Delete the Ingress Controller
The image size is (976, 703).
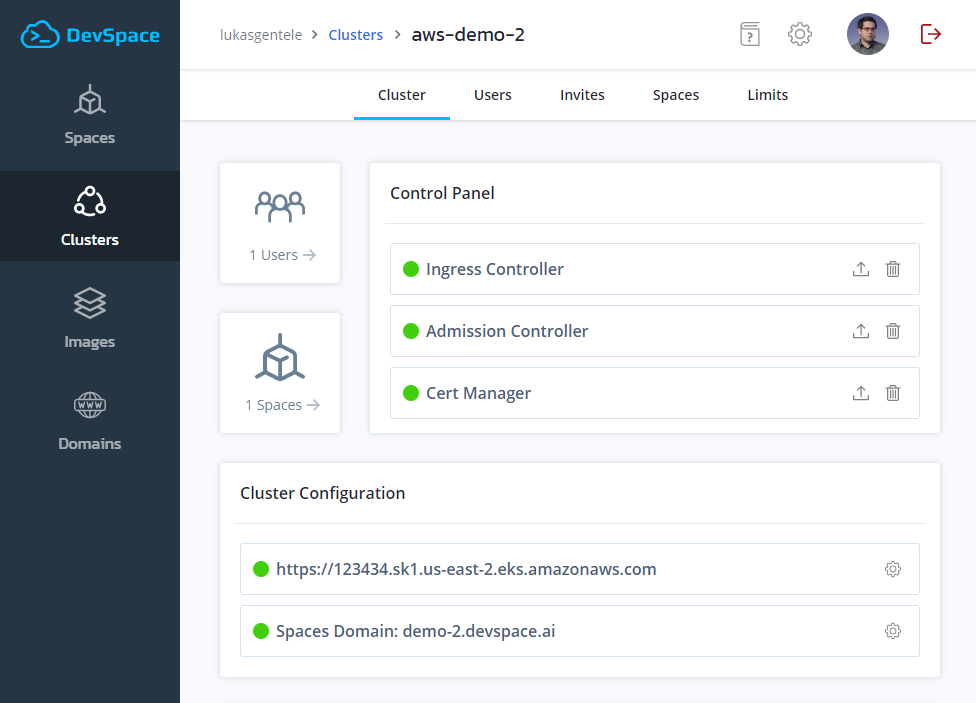[x=893, y=269]
